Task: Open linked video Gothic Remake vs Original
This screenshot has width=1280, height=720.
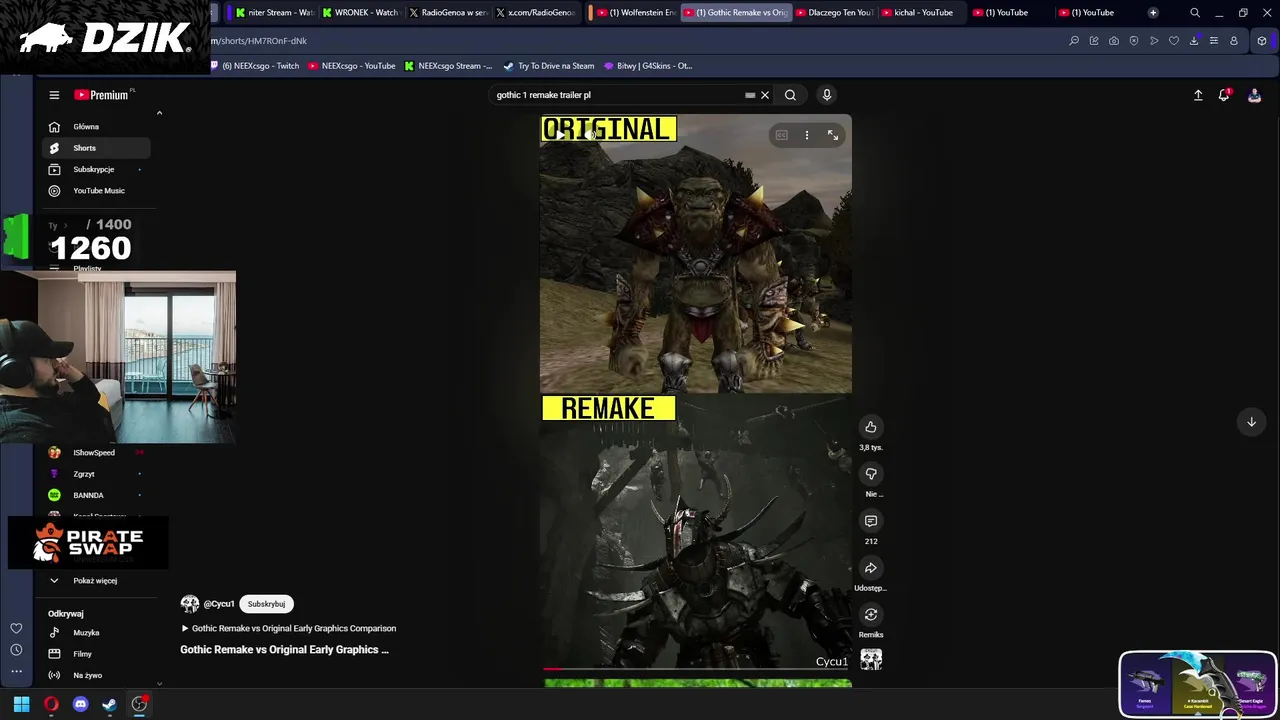Action: pos(289,628)
